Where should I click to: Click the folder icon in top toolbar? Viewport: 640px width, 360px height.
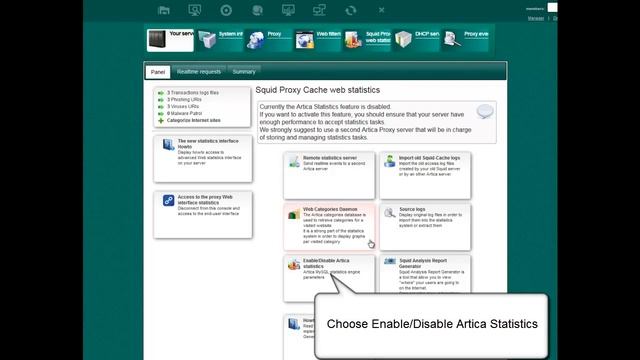(x=164, y=10)
